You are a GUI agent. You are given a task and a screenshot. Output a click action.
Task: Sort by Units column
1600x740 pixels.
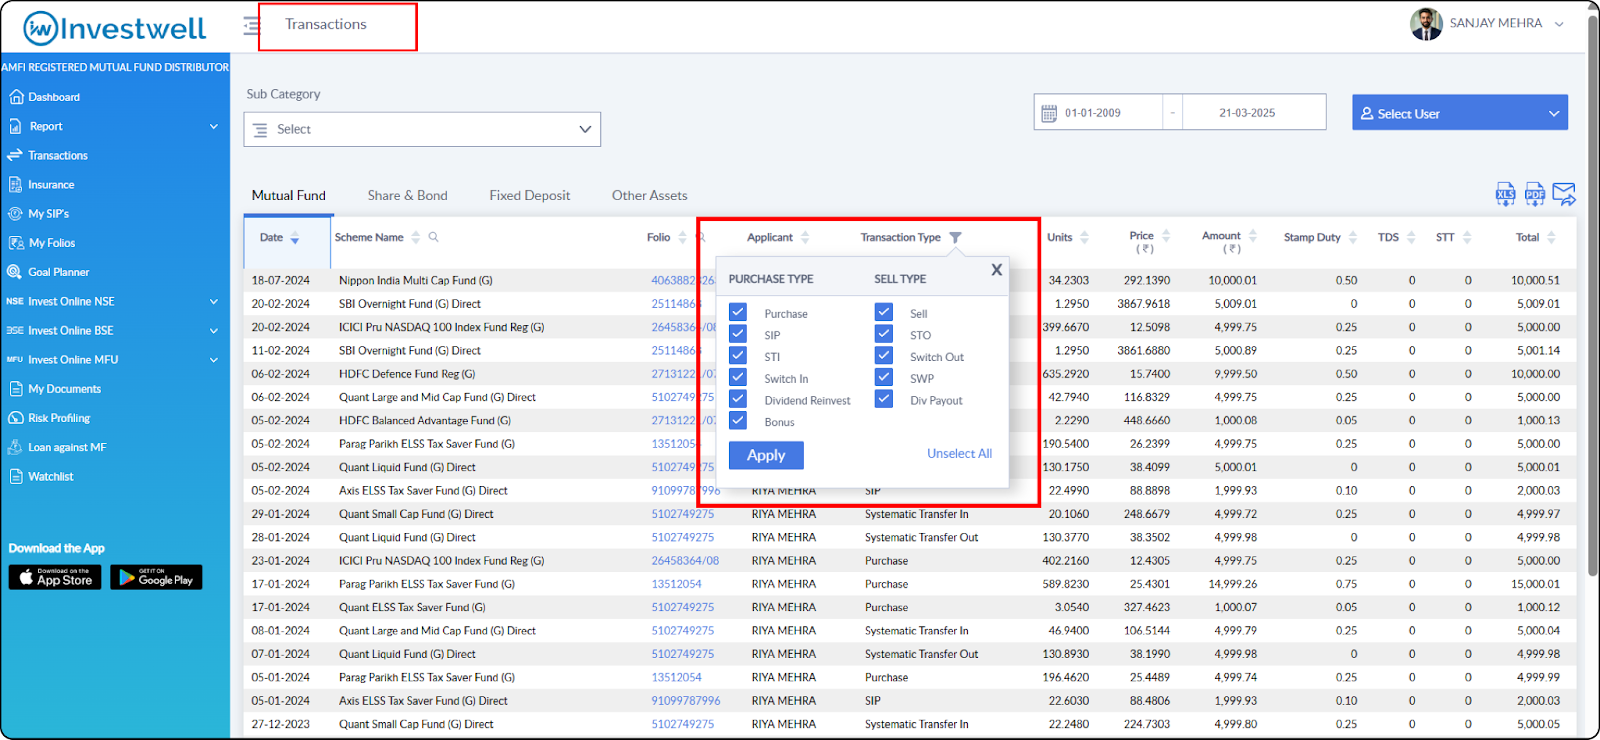tap(1084, 238)
